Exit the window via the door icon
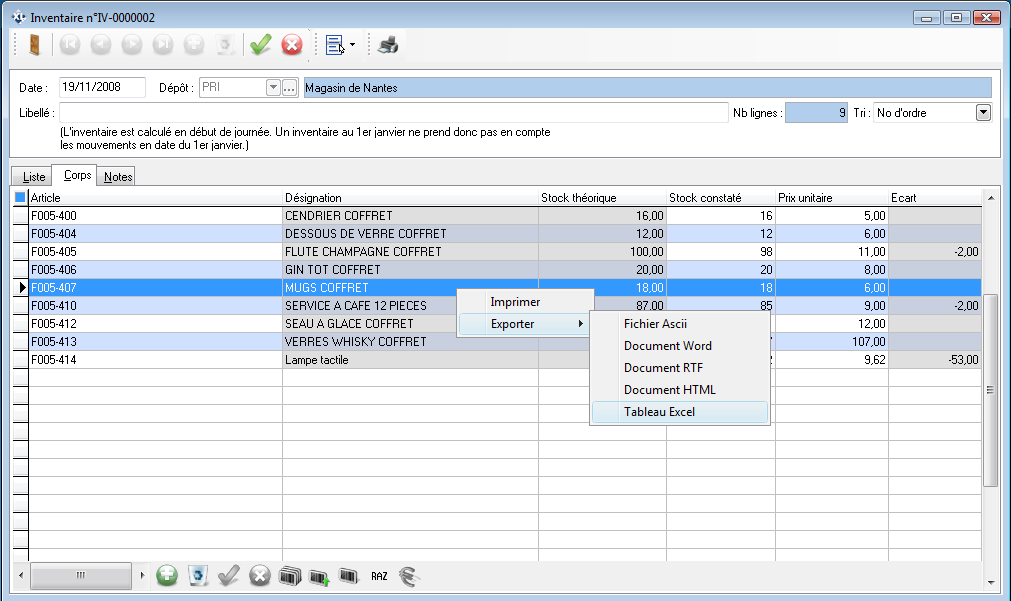 tap(34, 43)
